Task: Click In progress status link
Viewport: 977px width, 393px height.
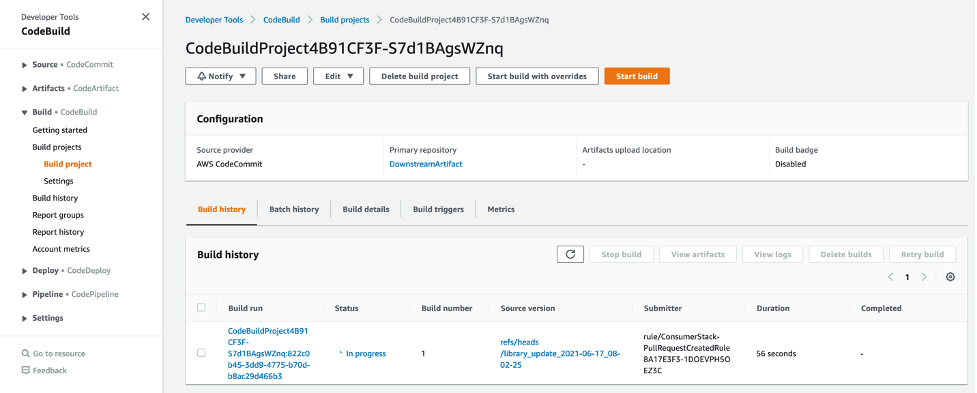Action: click(366, 353)
